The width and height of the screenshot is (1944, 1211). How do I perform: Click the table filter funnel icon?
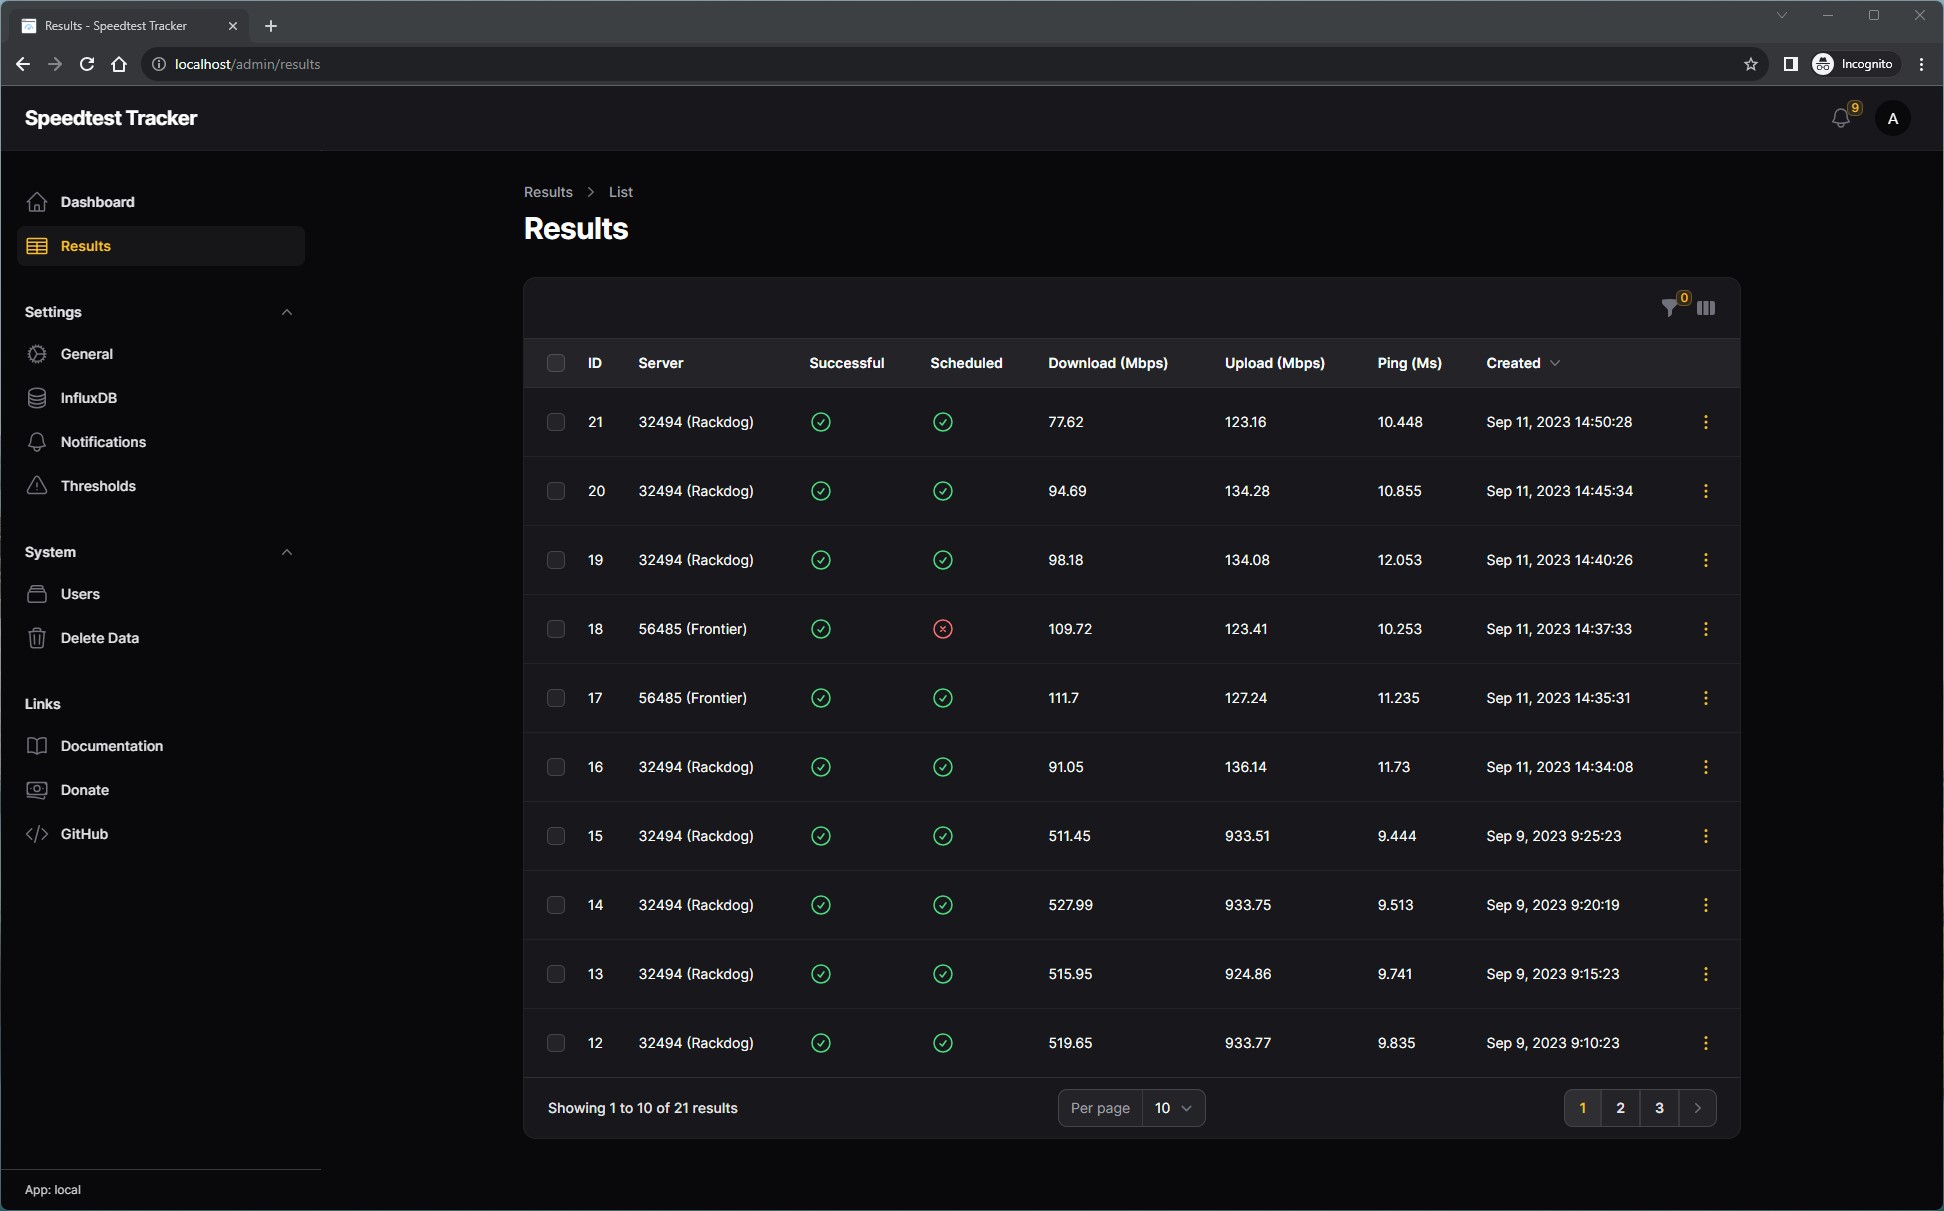click(x=1669, y=308)
